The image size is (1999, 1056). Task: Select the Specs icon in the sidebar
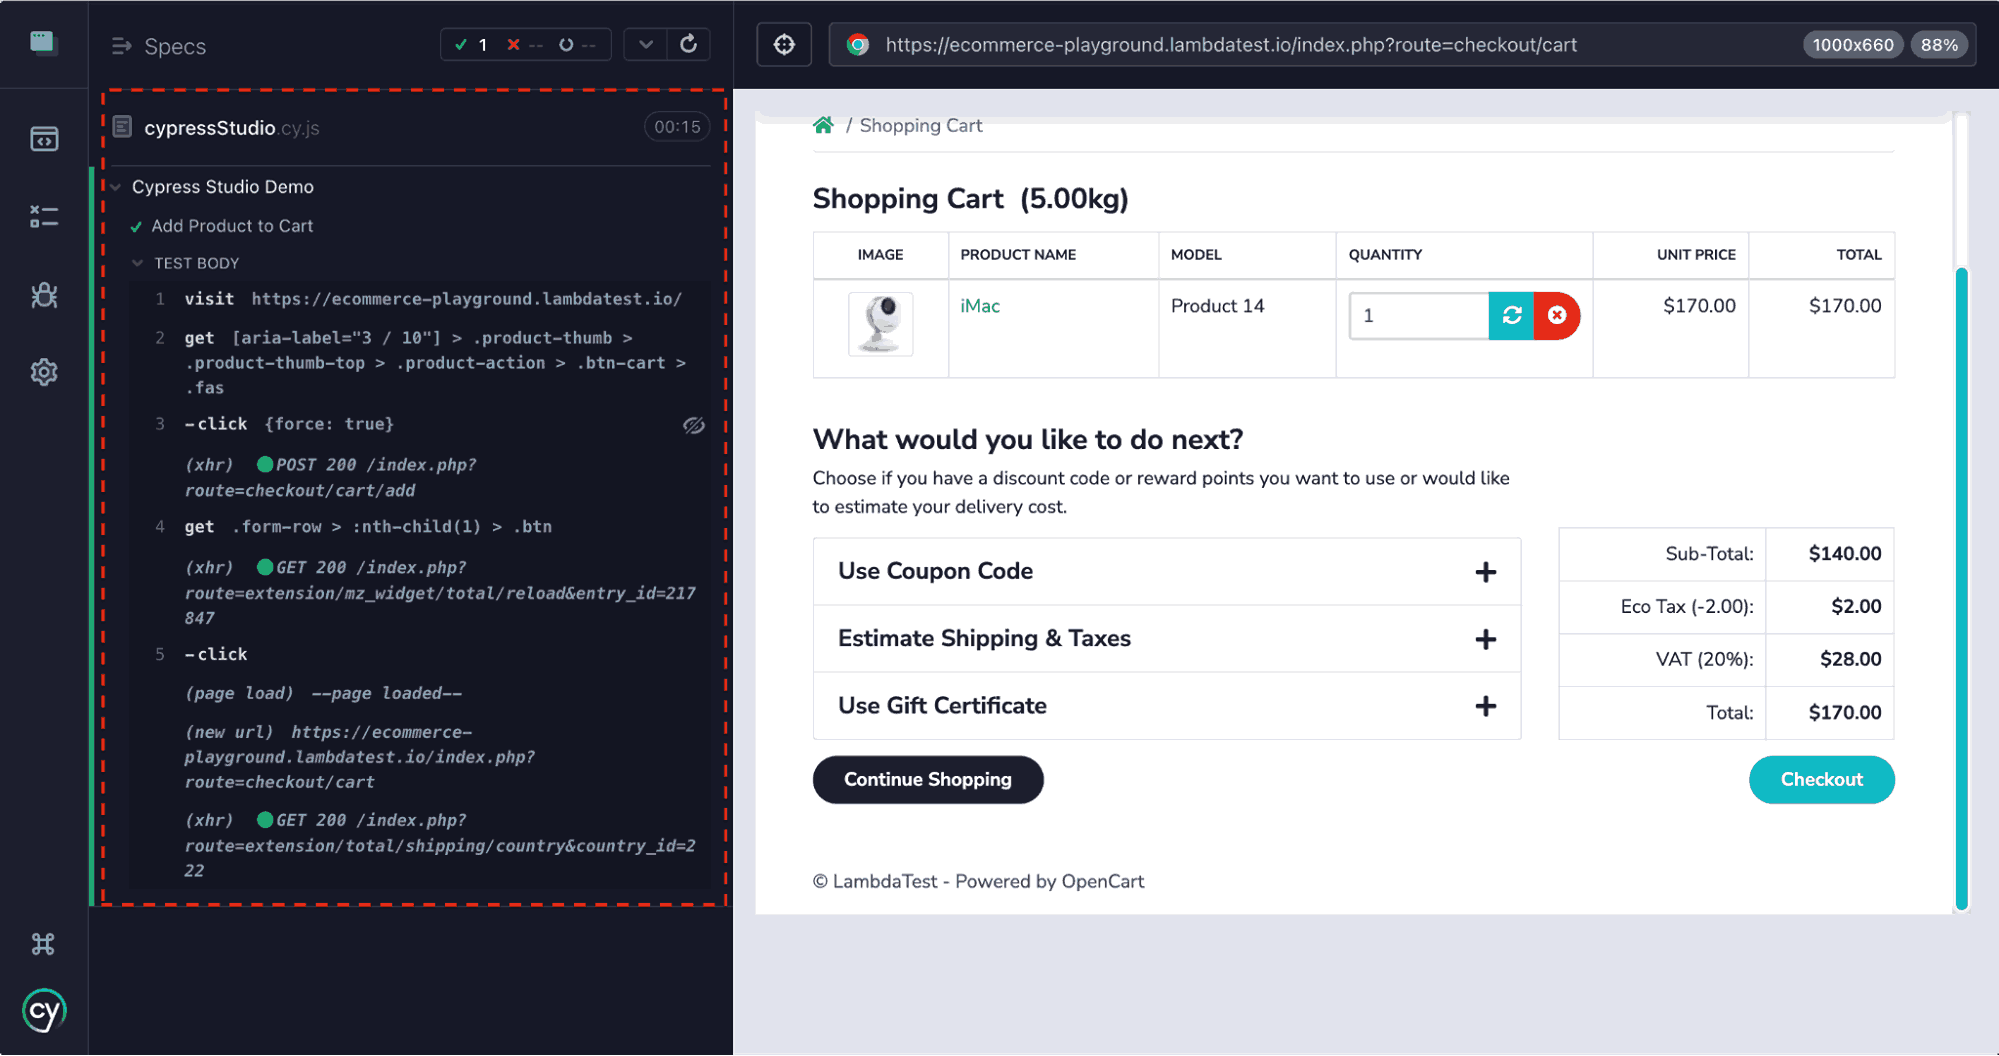[44, 139]
